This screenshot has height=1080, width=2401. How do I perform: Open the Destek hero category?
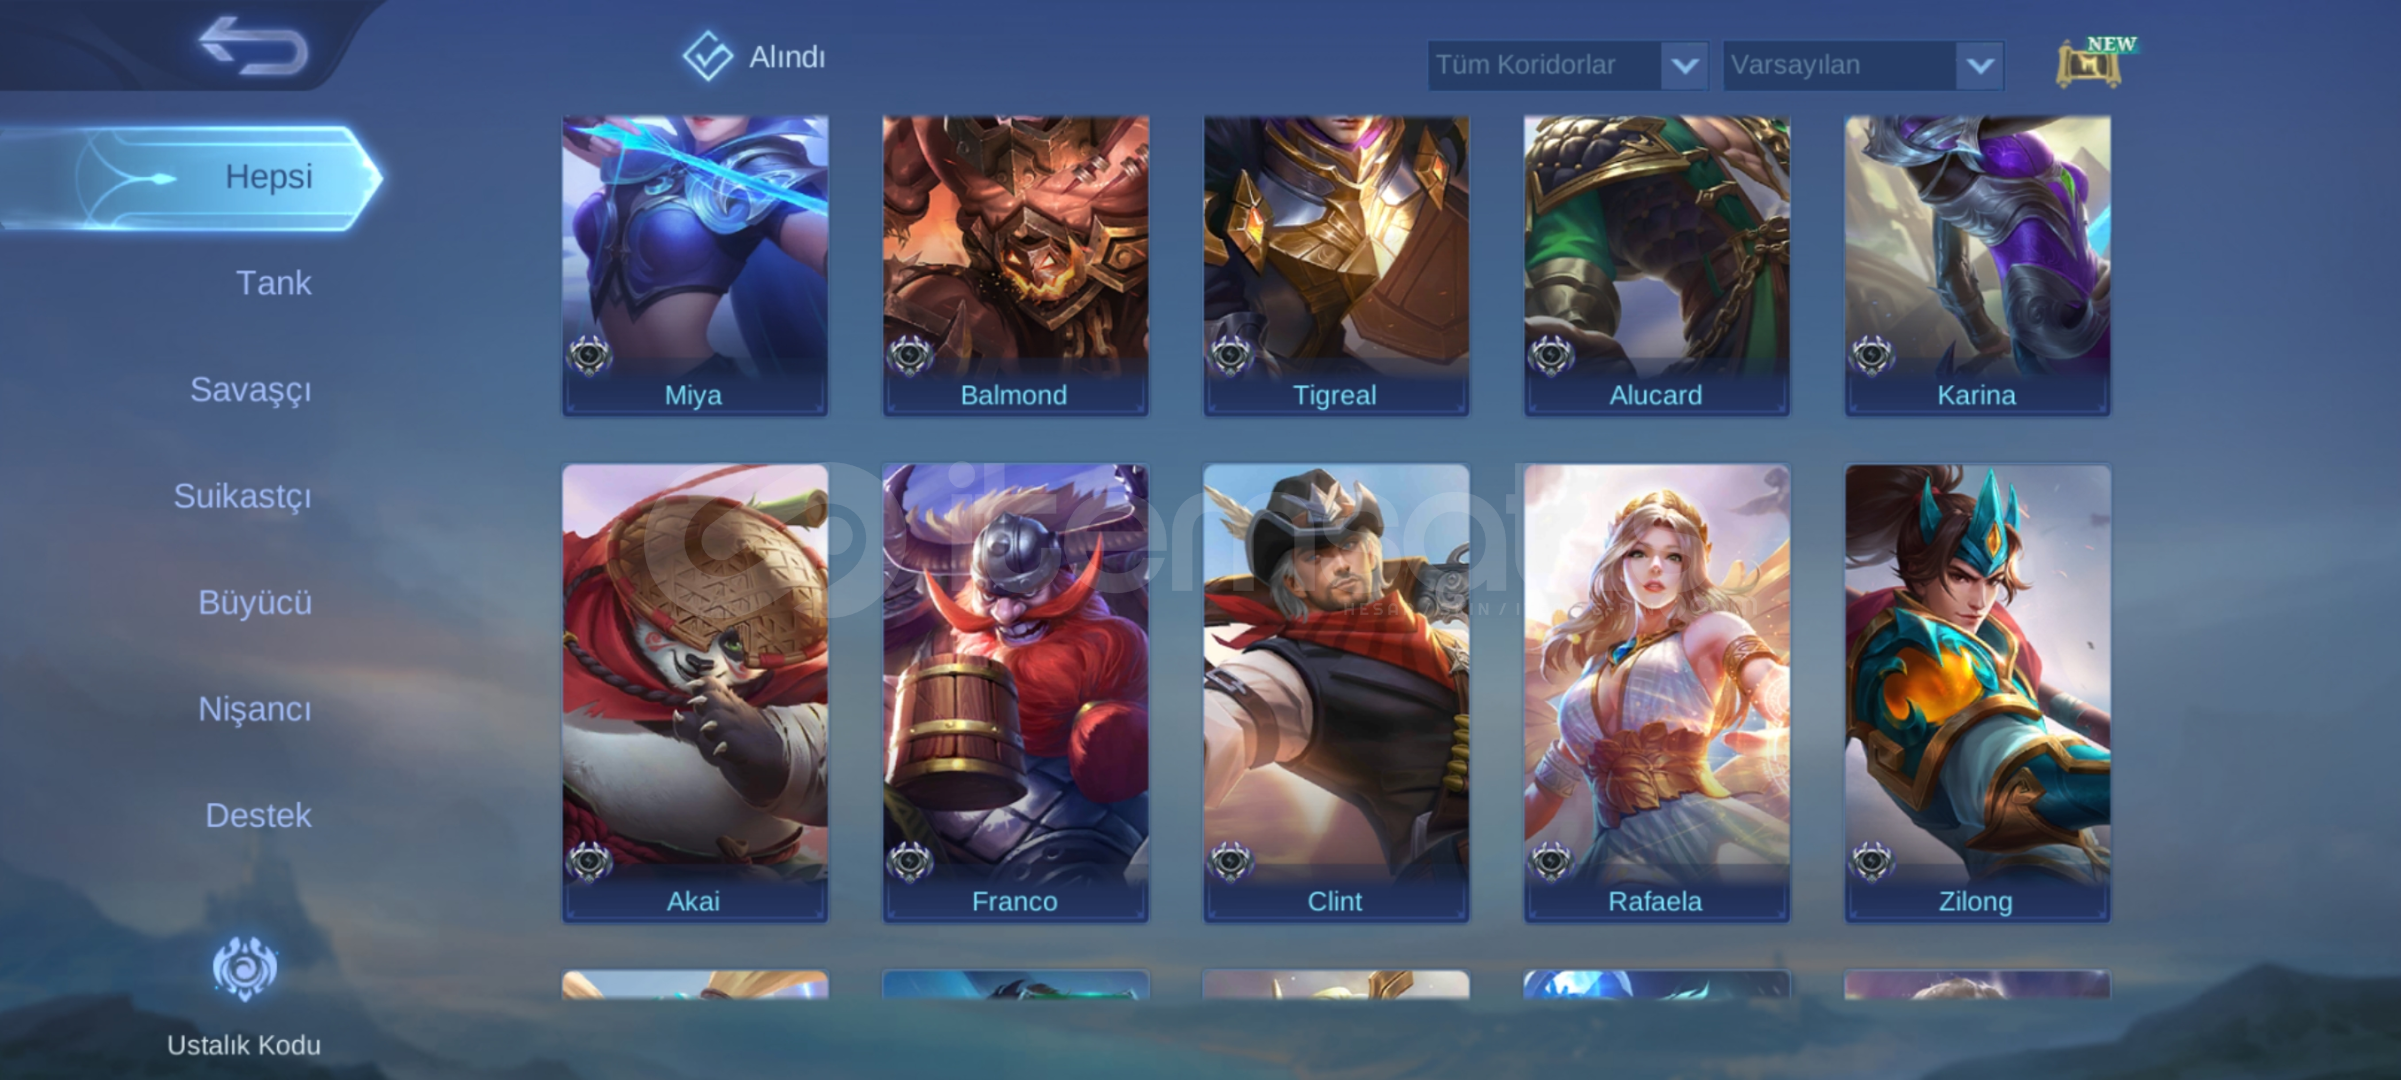(x=258, y=815)
